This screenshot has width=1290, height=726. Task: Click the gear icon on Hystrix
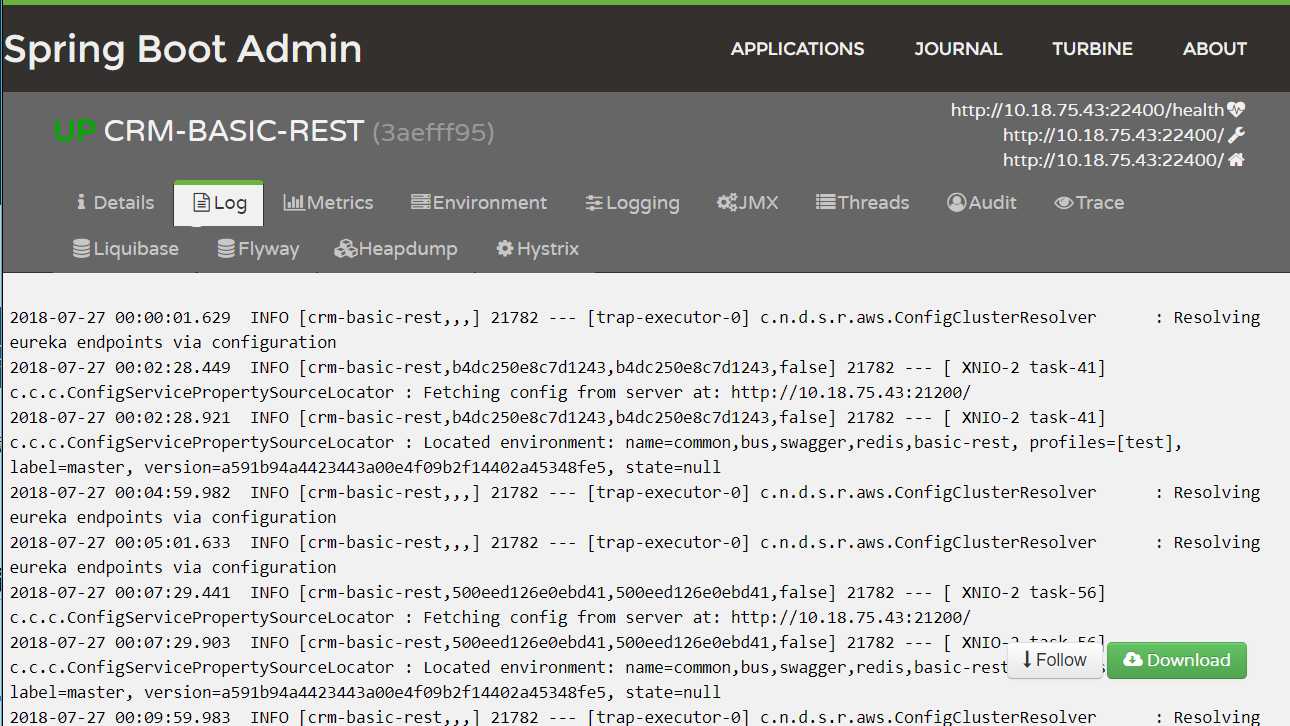coord(505,249)
